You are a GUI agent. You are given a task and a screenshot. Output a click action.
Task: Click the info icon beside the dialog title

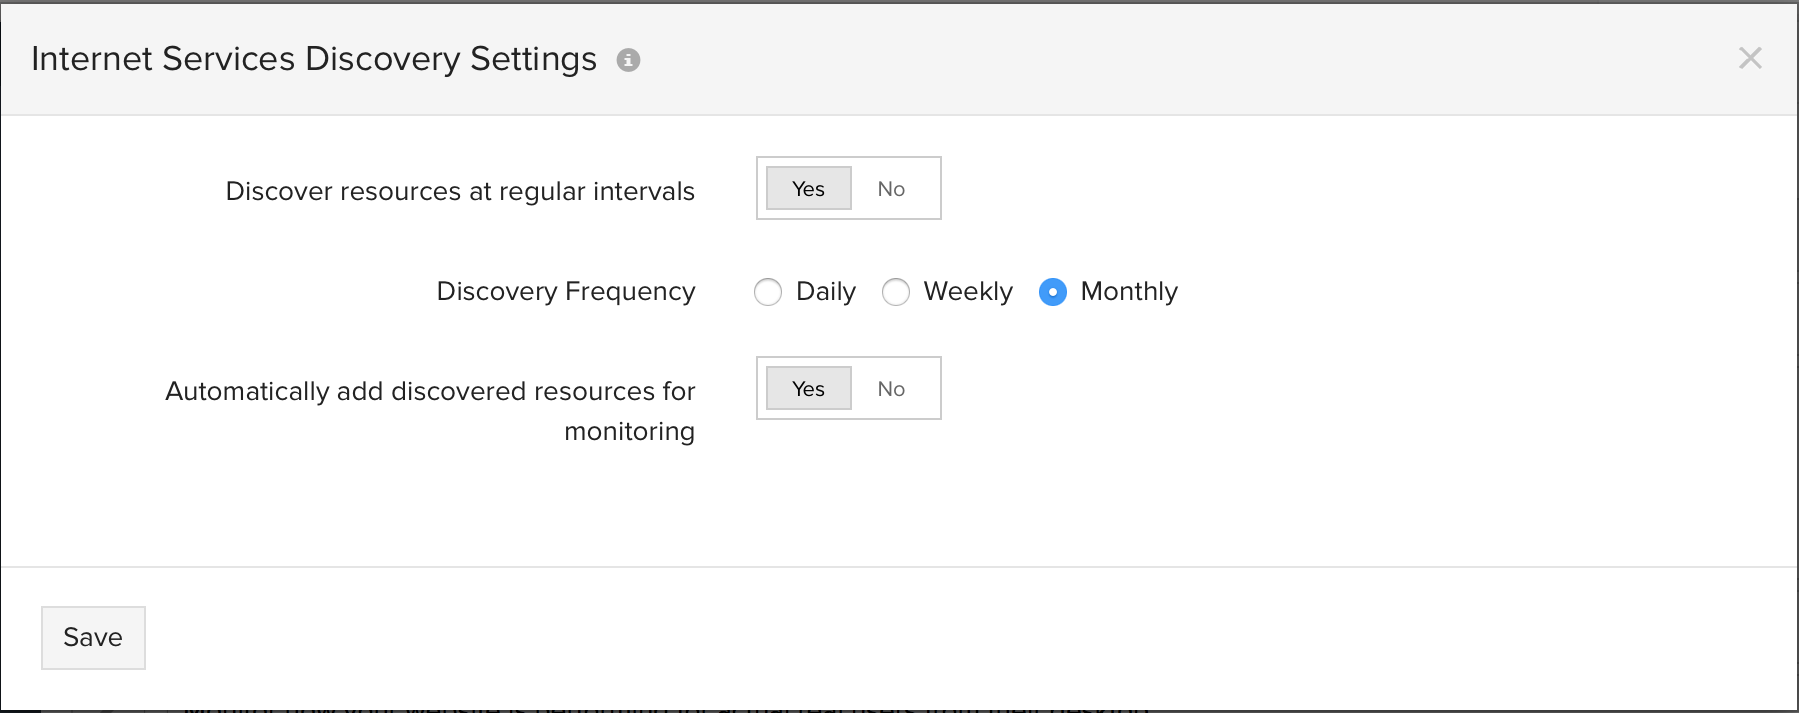[x=628, y=60]
